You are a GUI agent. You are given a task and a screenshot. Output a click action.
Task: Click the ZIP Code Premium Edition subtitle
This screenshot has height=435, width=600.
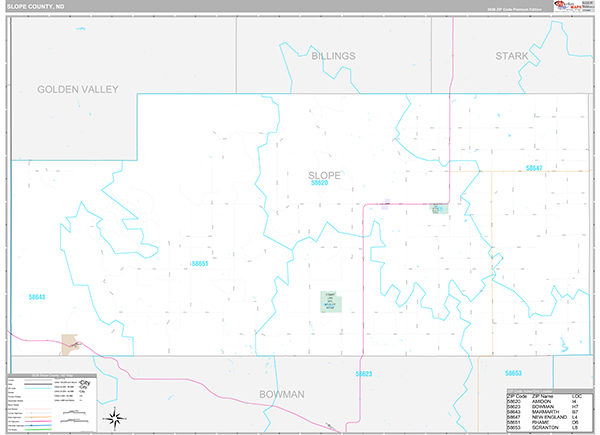tap(514, 9)
